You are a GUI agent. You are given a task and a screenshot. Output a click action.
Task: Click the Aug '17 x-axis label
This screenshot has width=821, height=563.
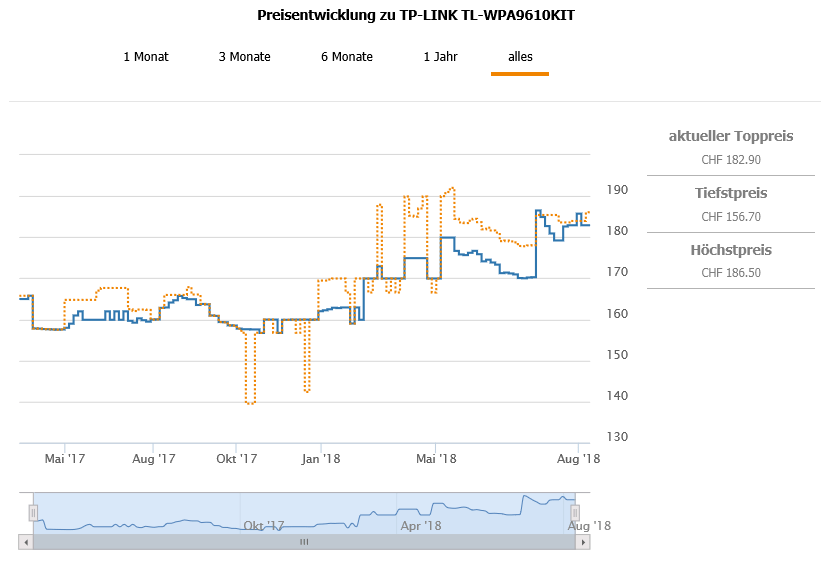coord(154,459)
